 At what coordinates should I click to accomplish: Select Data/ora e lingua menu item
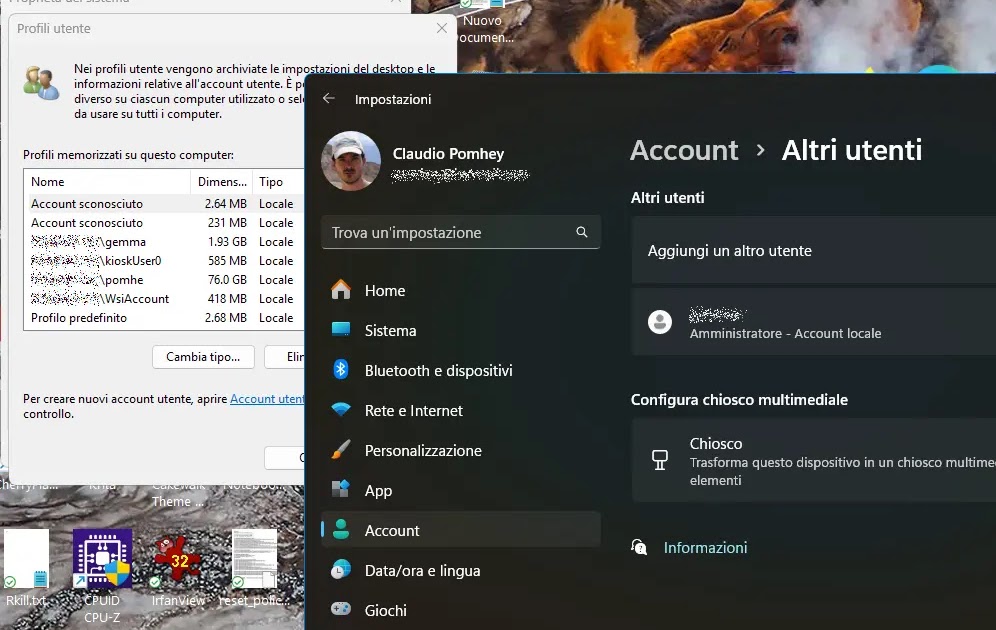point(422,570)
